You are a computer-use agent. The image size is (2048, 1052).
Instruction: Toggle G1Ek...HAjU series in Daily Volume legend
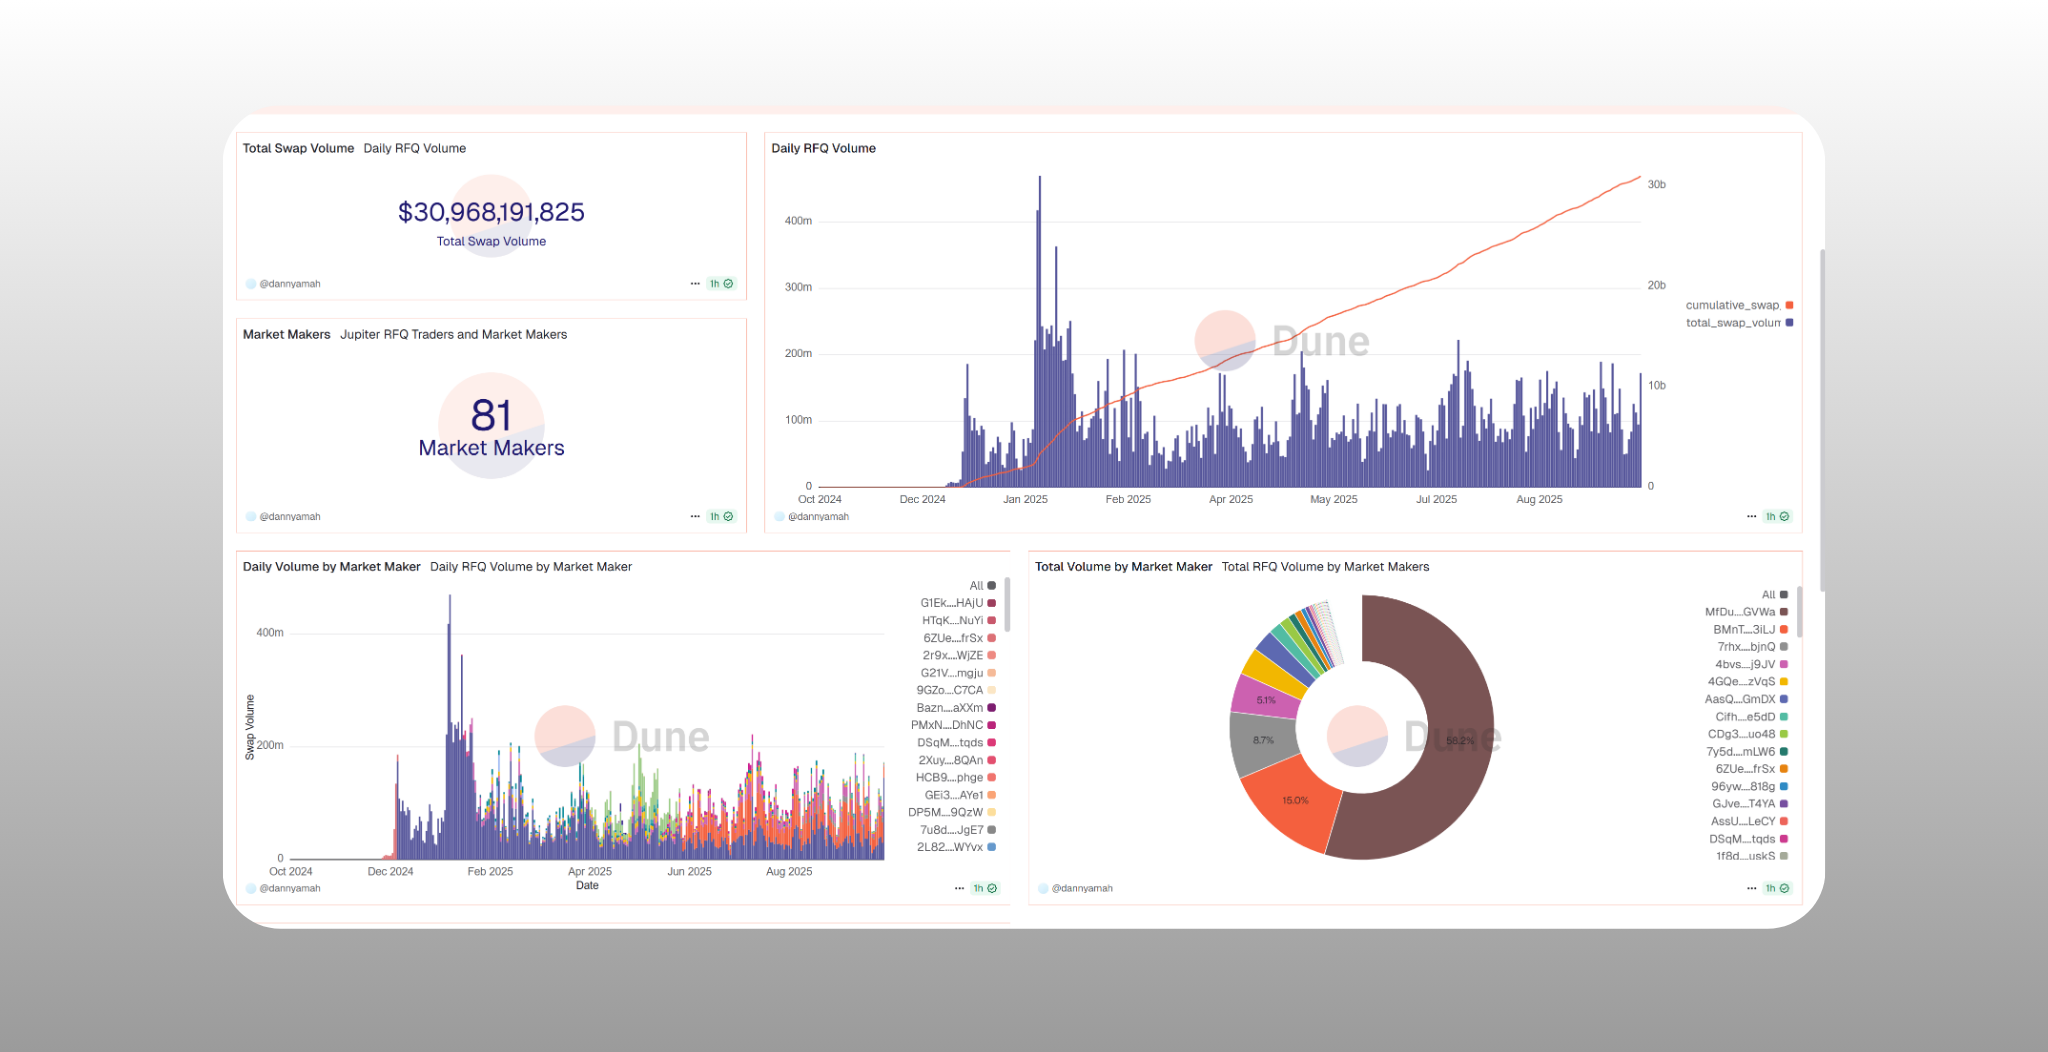click(957, 603)
